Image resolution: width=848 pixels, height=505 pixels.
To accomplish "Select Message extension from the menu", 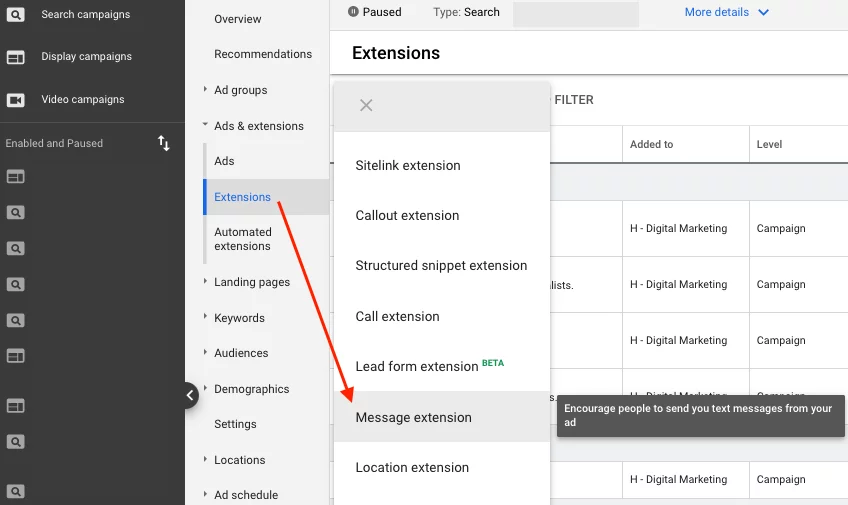I will (413, 418).
